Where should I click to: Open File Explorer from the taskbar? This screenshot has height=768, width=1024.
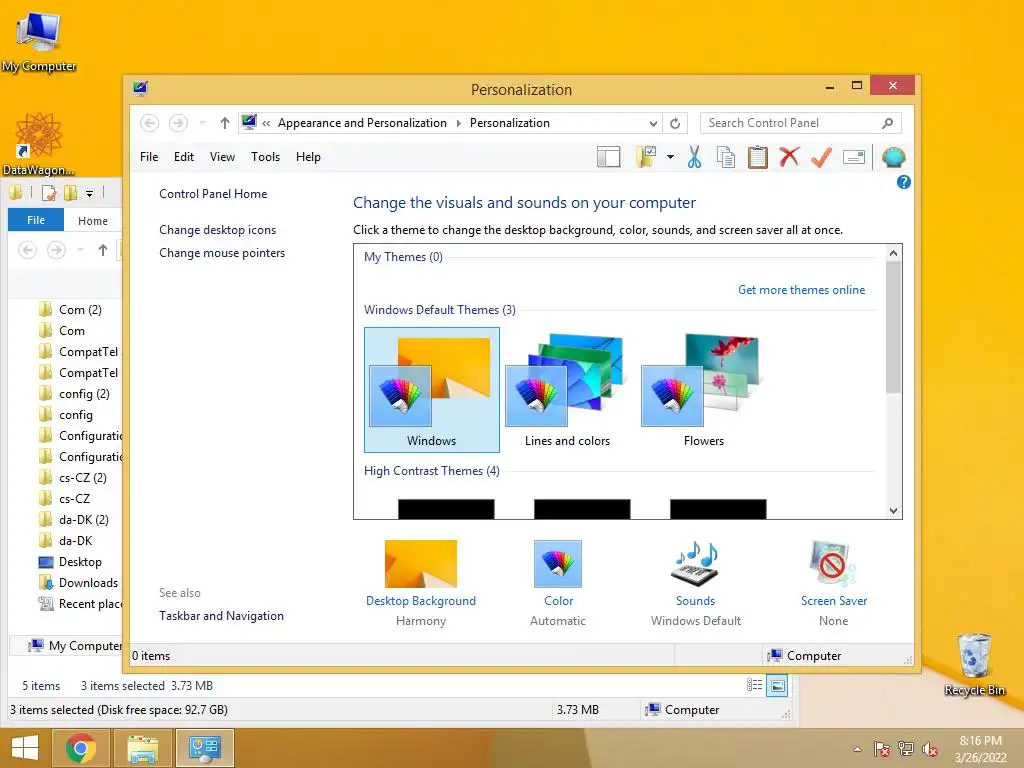pyautogui.click(x=142, y=748)
